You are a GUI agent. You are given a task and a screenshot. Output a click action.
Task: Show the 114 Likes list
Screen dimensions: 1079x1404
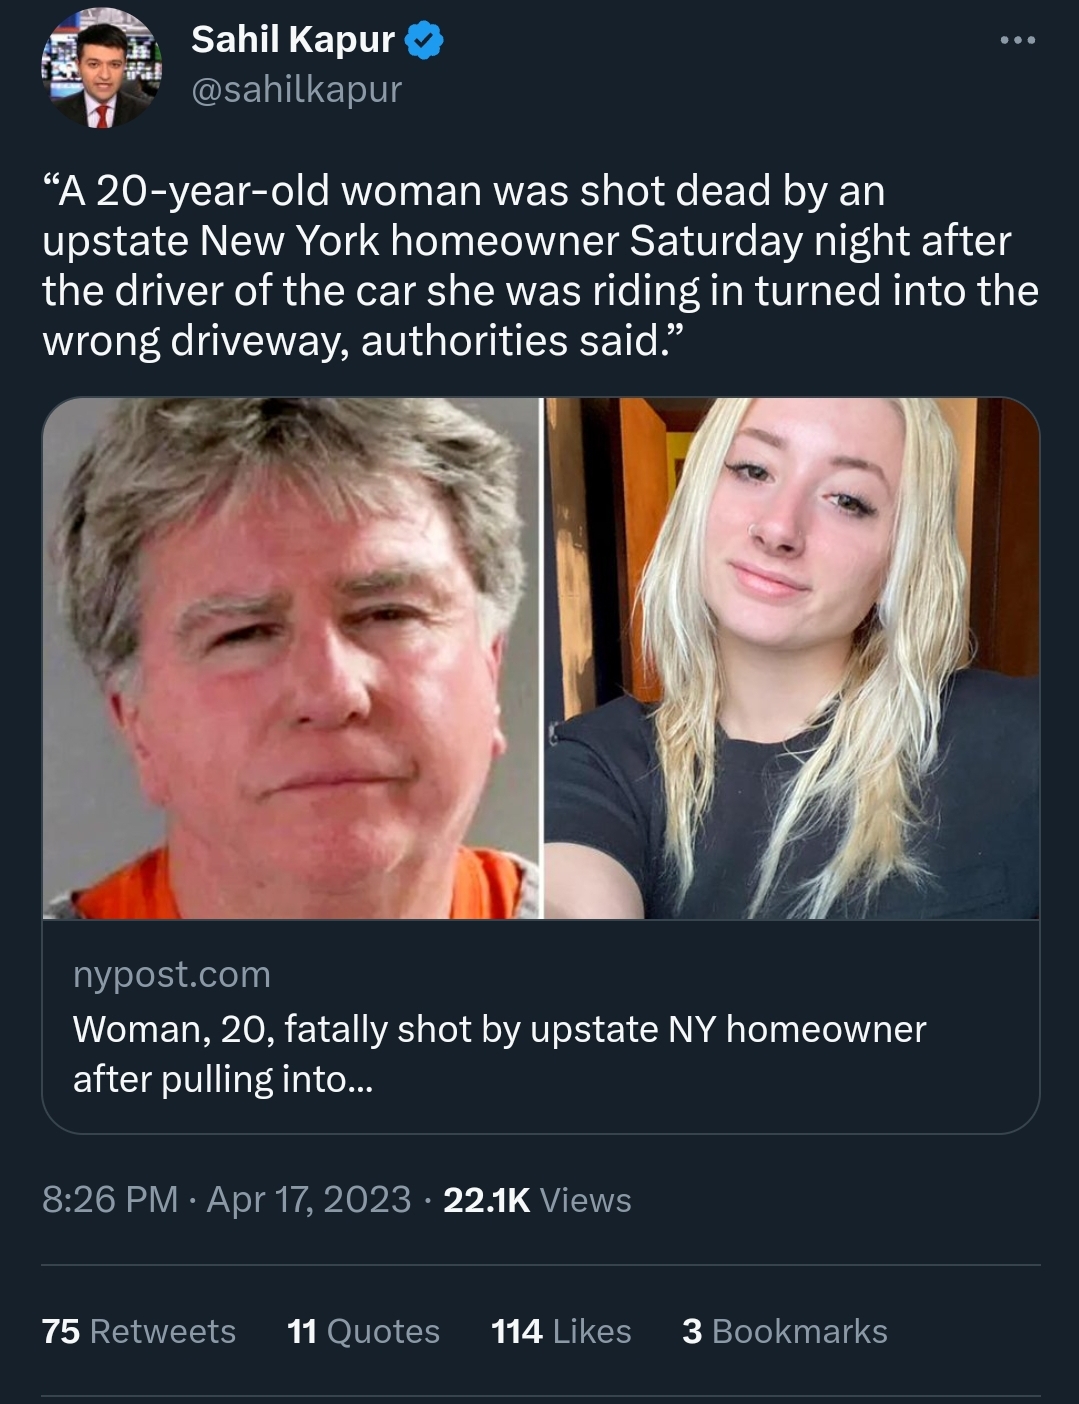(561, 1331)
